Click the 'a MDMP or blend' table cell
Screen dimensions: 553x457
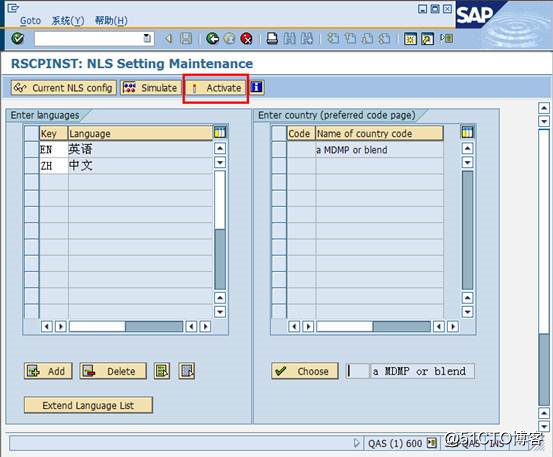(379, 150)
